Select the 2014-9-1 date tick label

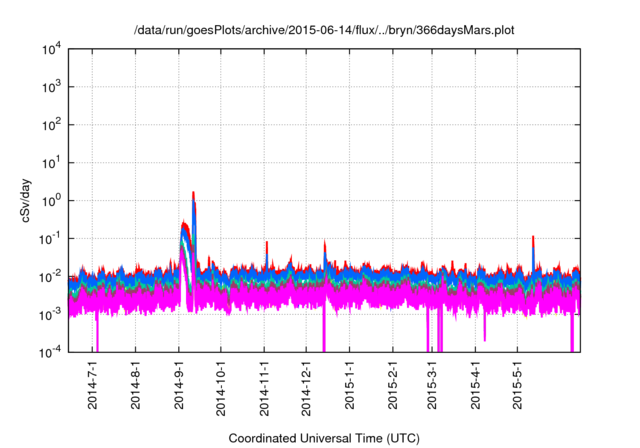tap(179, 387)
